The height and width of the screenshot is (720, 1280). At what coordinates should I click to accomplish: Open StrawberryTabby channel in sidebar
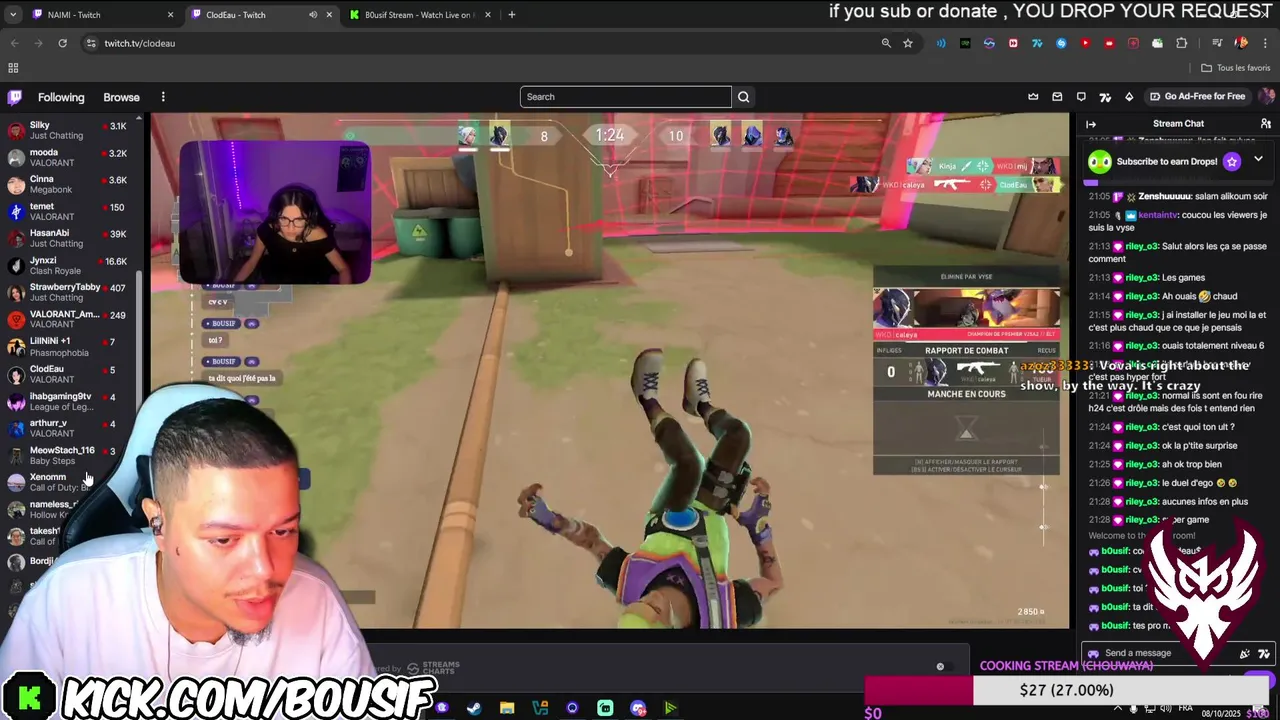(68, 292)
